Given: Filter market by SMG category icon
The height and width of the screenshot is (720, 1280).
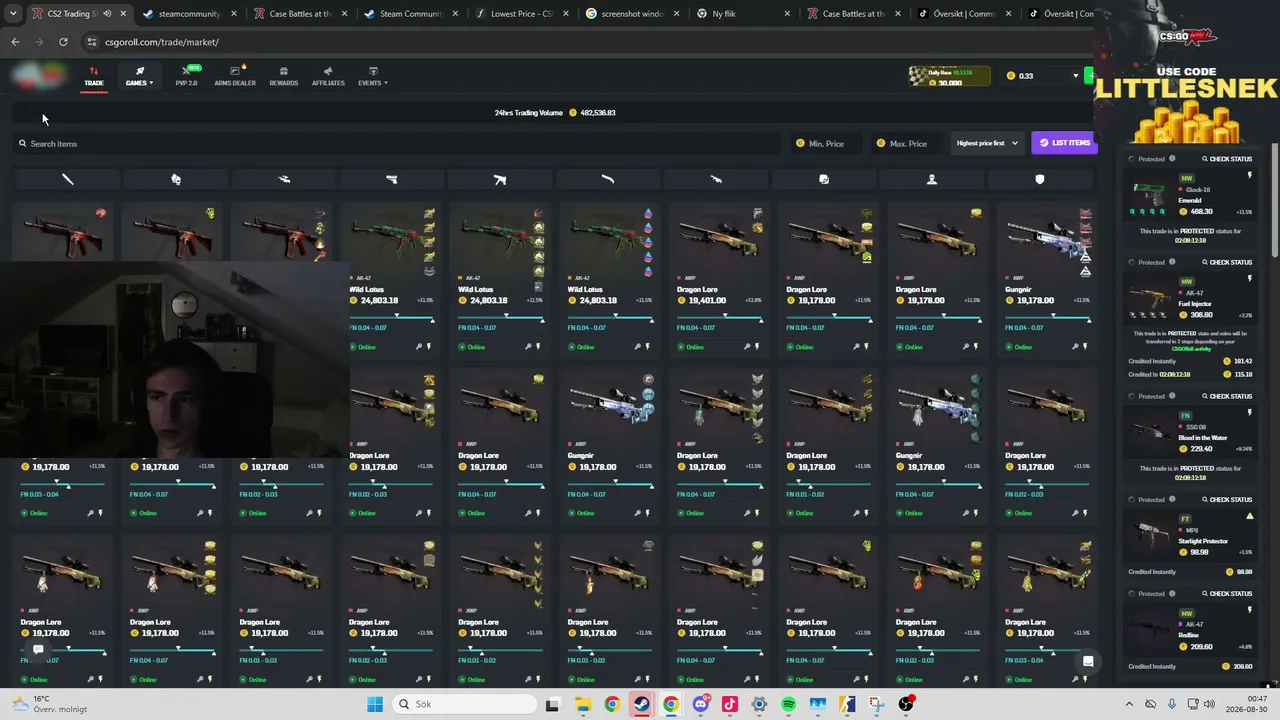Looking at the screenshot, I should [500, 179].
